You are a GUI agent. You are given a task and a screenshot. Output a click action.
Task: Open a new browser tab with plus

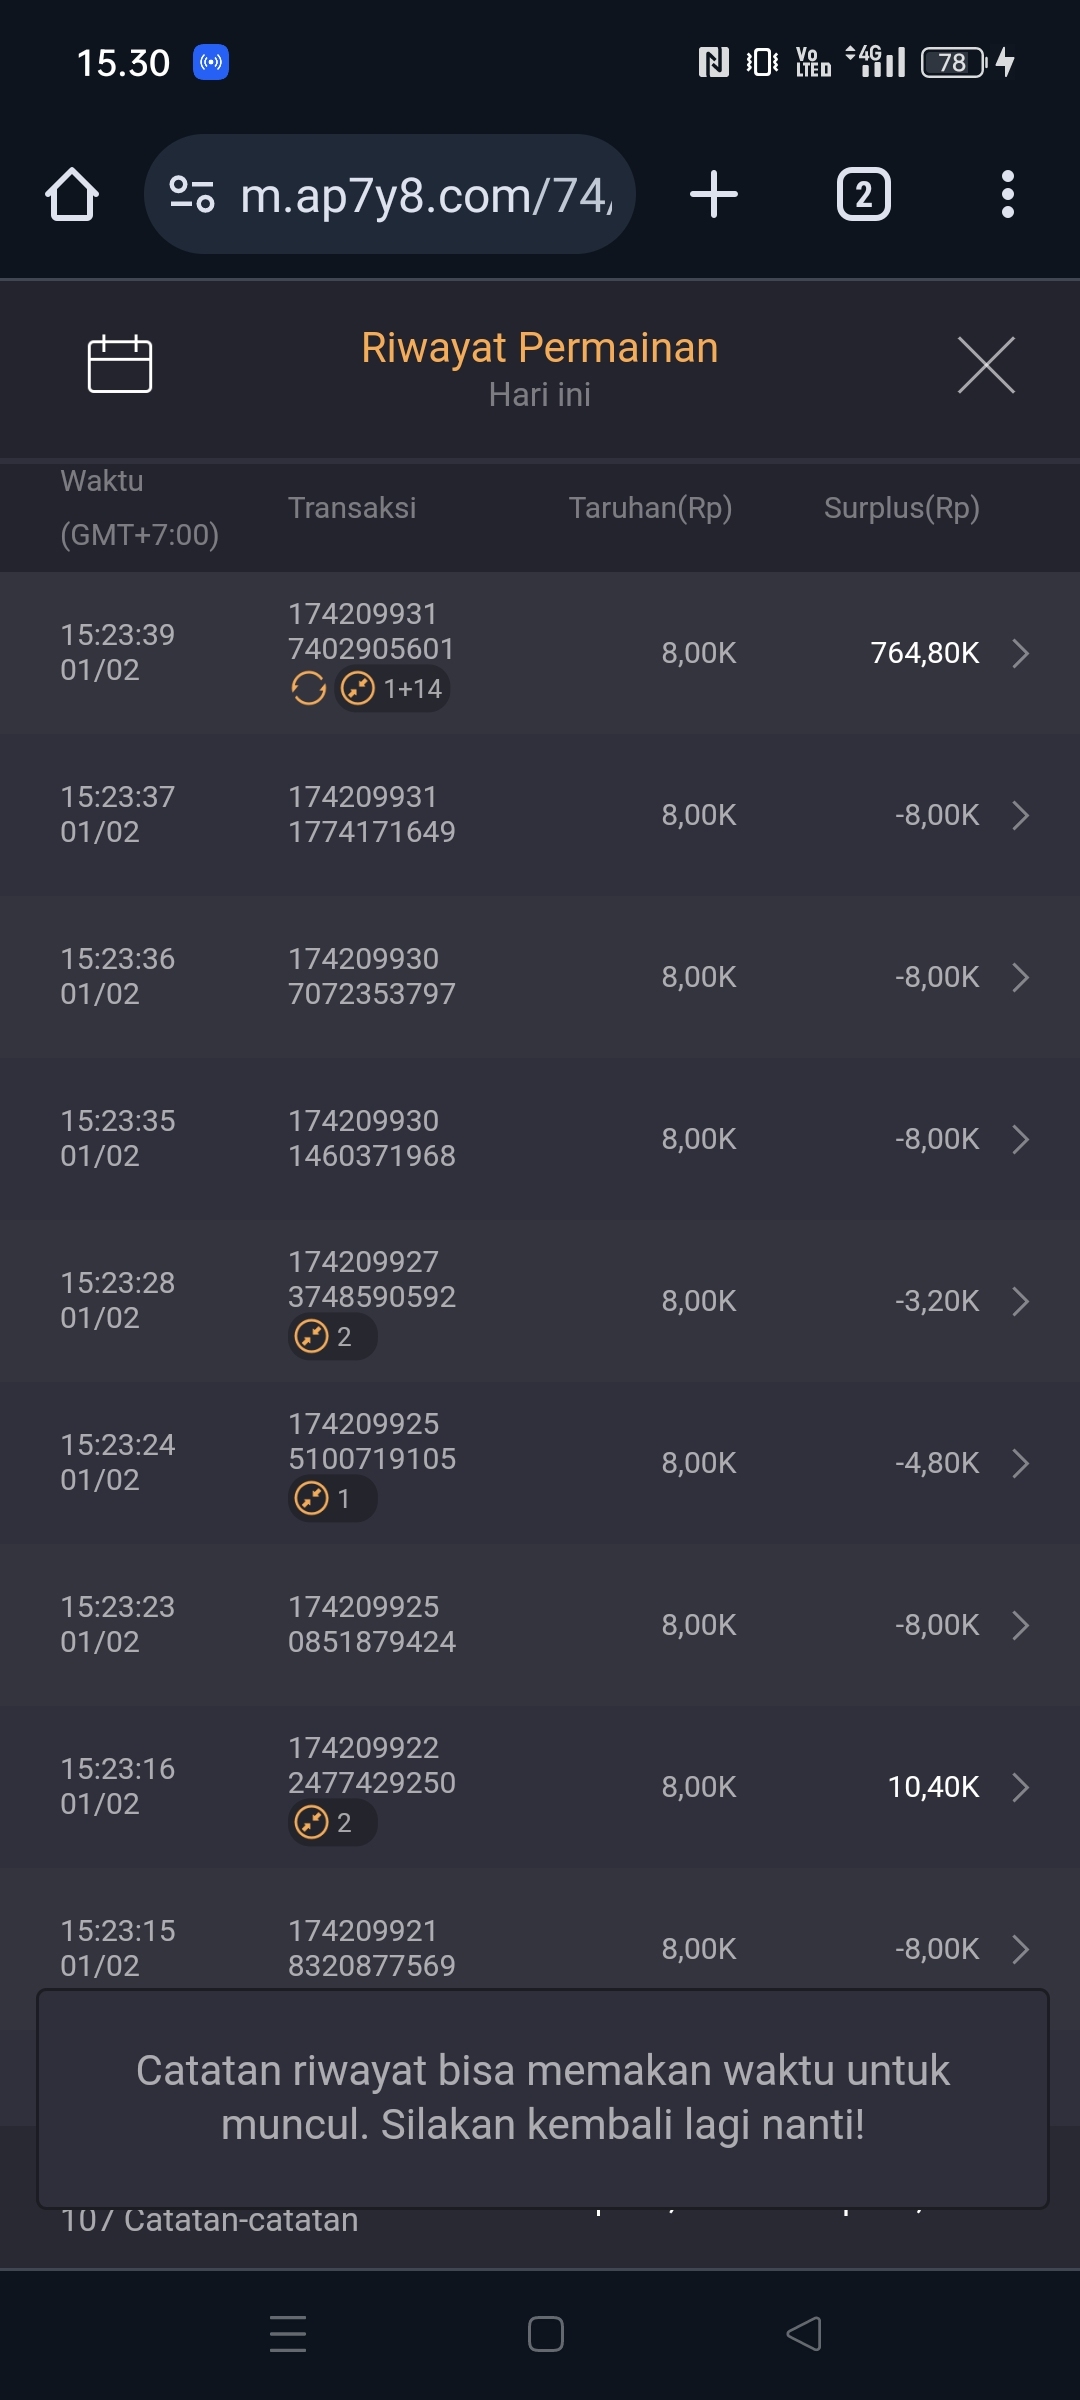click(714, 194)
